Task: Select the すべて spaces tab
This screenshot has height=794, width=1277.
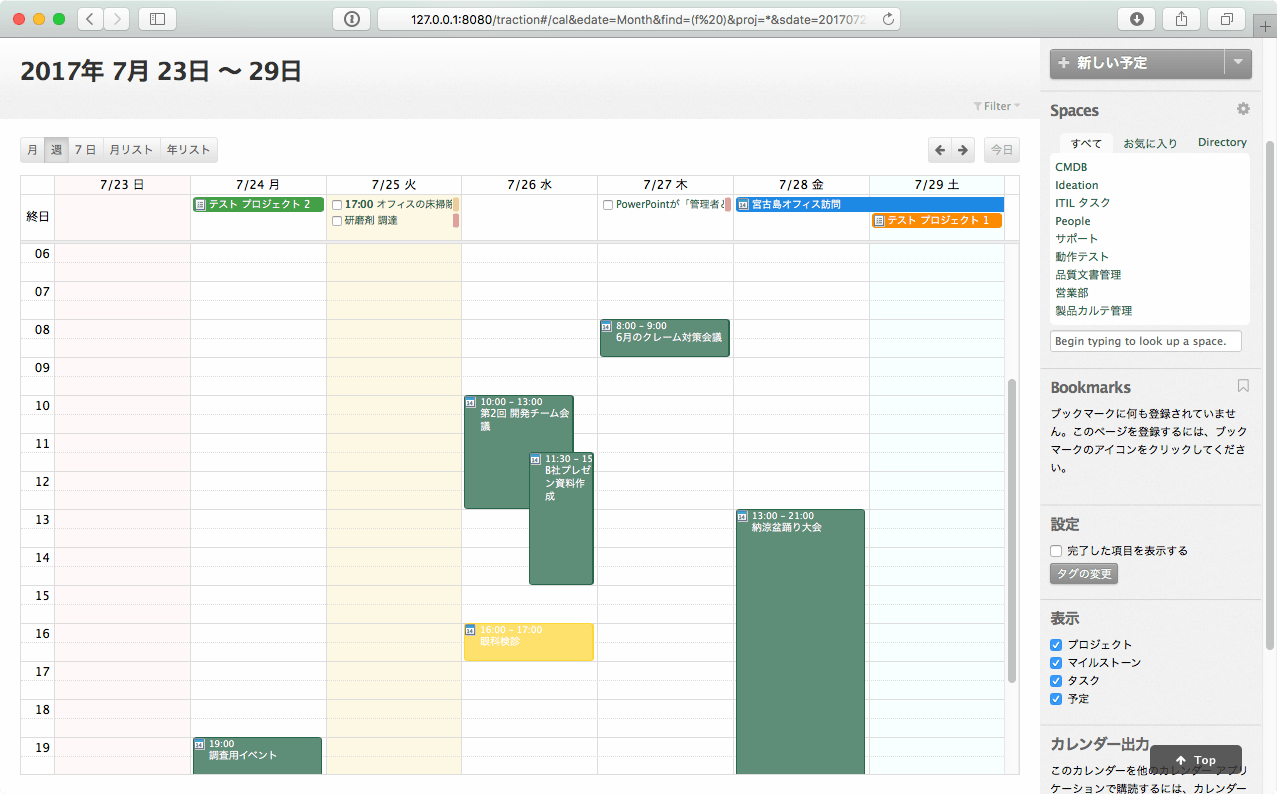Action: point(1086,143)
